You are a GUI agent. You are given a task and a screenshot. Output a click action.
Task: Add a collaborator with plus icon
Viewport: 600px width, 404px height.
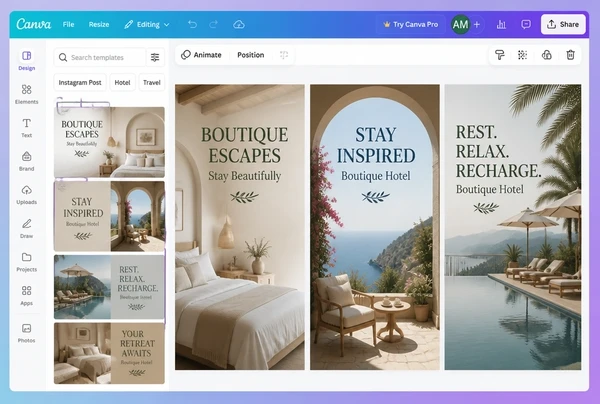pyautogui.click(x=477, y=24)
